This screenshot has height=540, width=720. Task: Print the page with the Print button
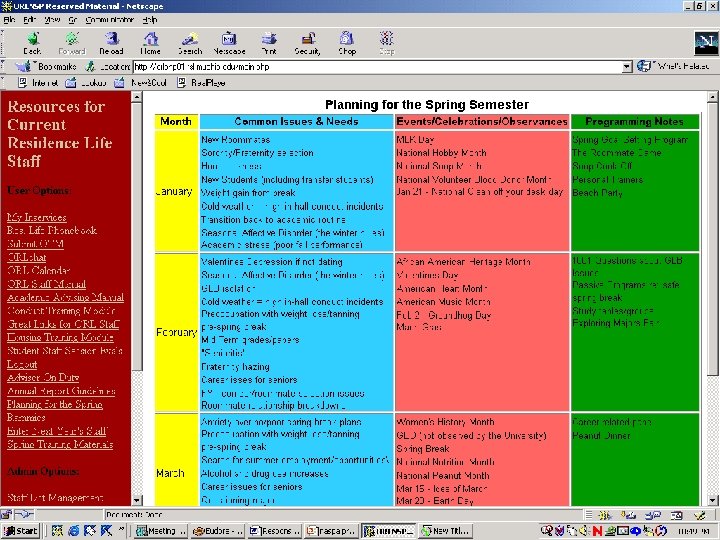pyautogui.click(x=269, y=44)
